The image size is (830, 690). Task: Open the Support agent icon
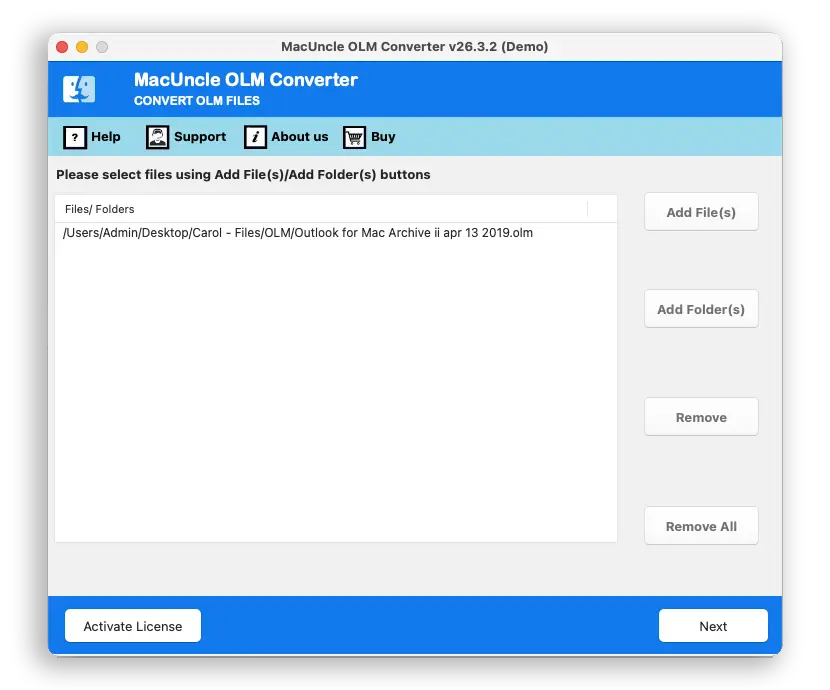coord(157,138)
